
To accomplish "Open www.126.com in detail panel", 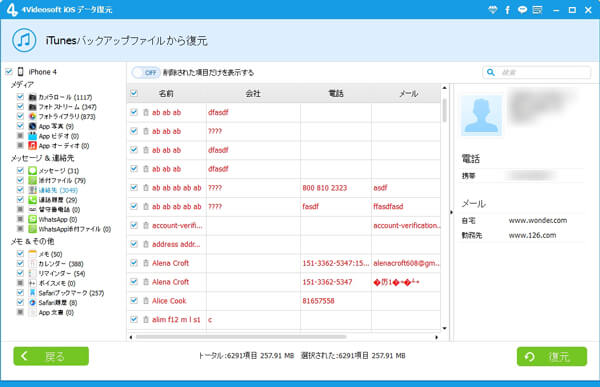I will (x=532, y=235).
